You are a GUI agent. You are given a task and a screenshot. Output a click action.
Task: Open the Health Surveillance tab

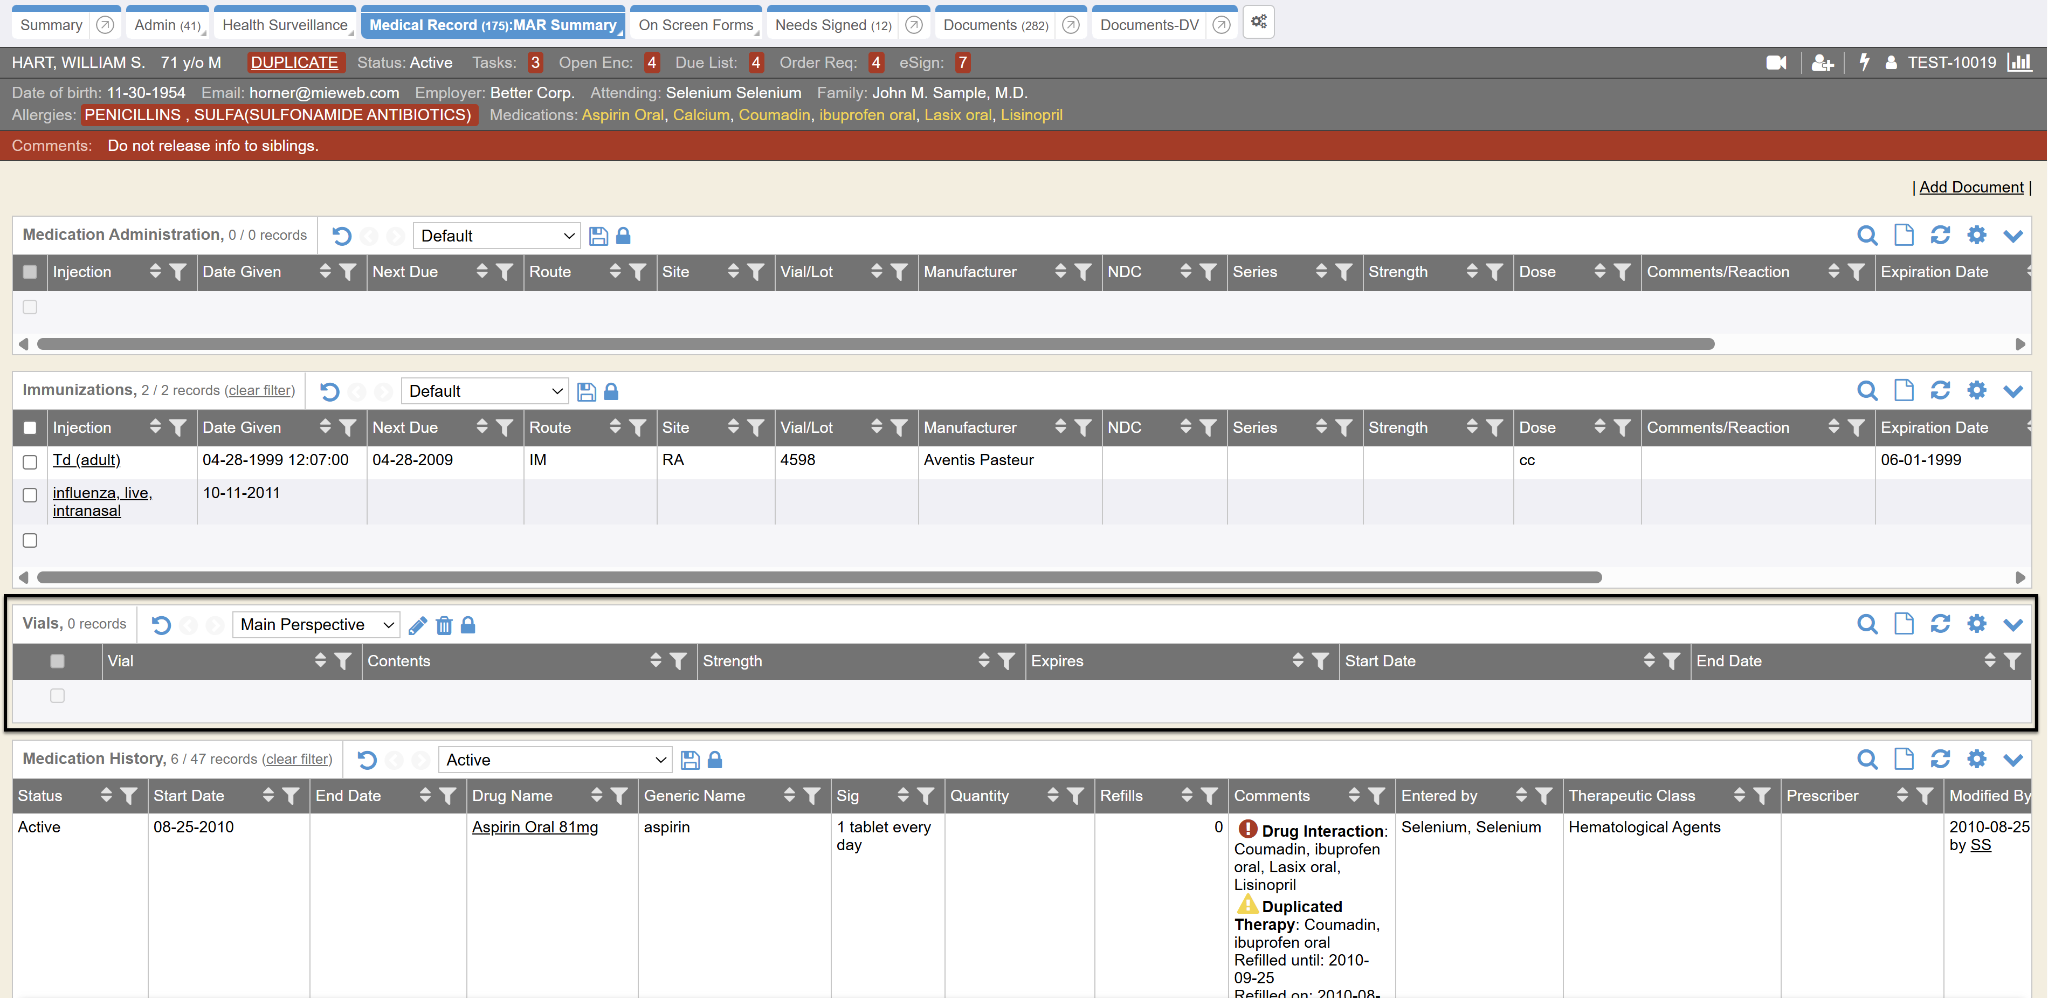pyautogui.click(x=284, y=25)
